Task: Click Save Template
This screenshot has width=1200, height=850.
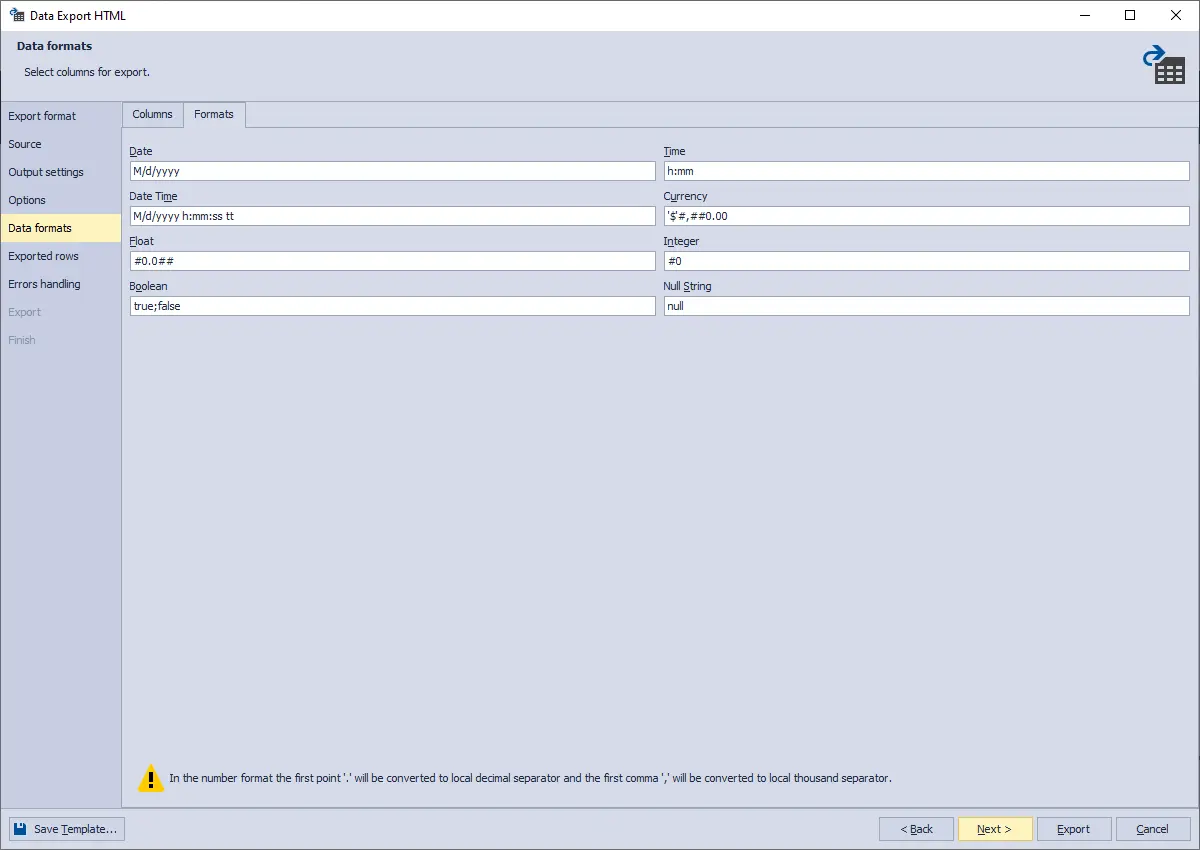Action: tap(66, 828)
